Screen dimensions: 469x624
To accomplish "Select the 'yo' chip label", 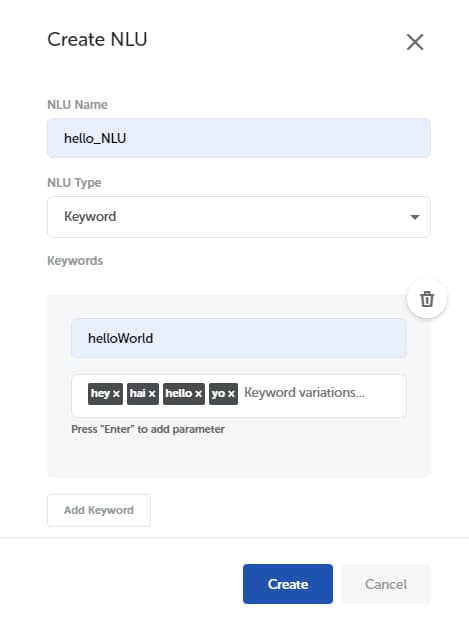I will point(218,394).
